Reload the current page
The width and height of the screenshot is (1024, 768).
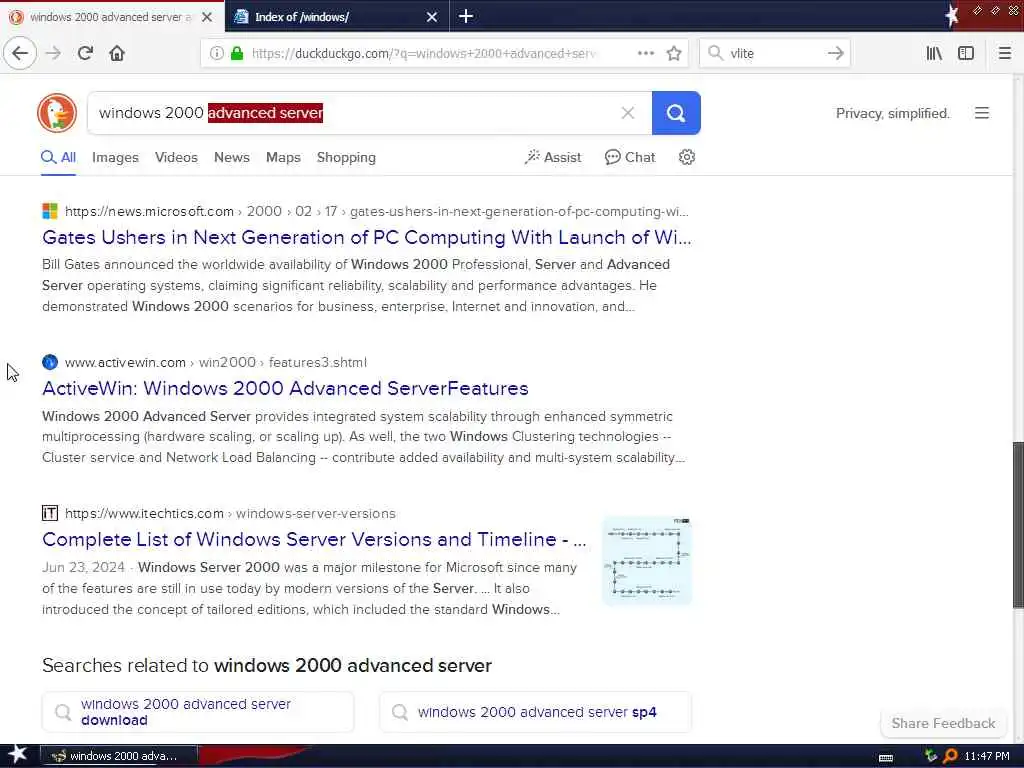coord(85,53)
